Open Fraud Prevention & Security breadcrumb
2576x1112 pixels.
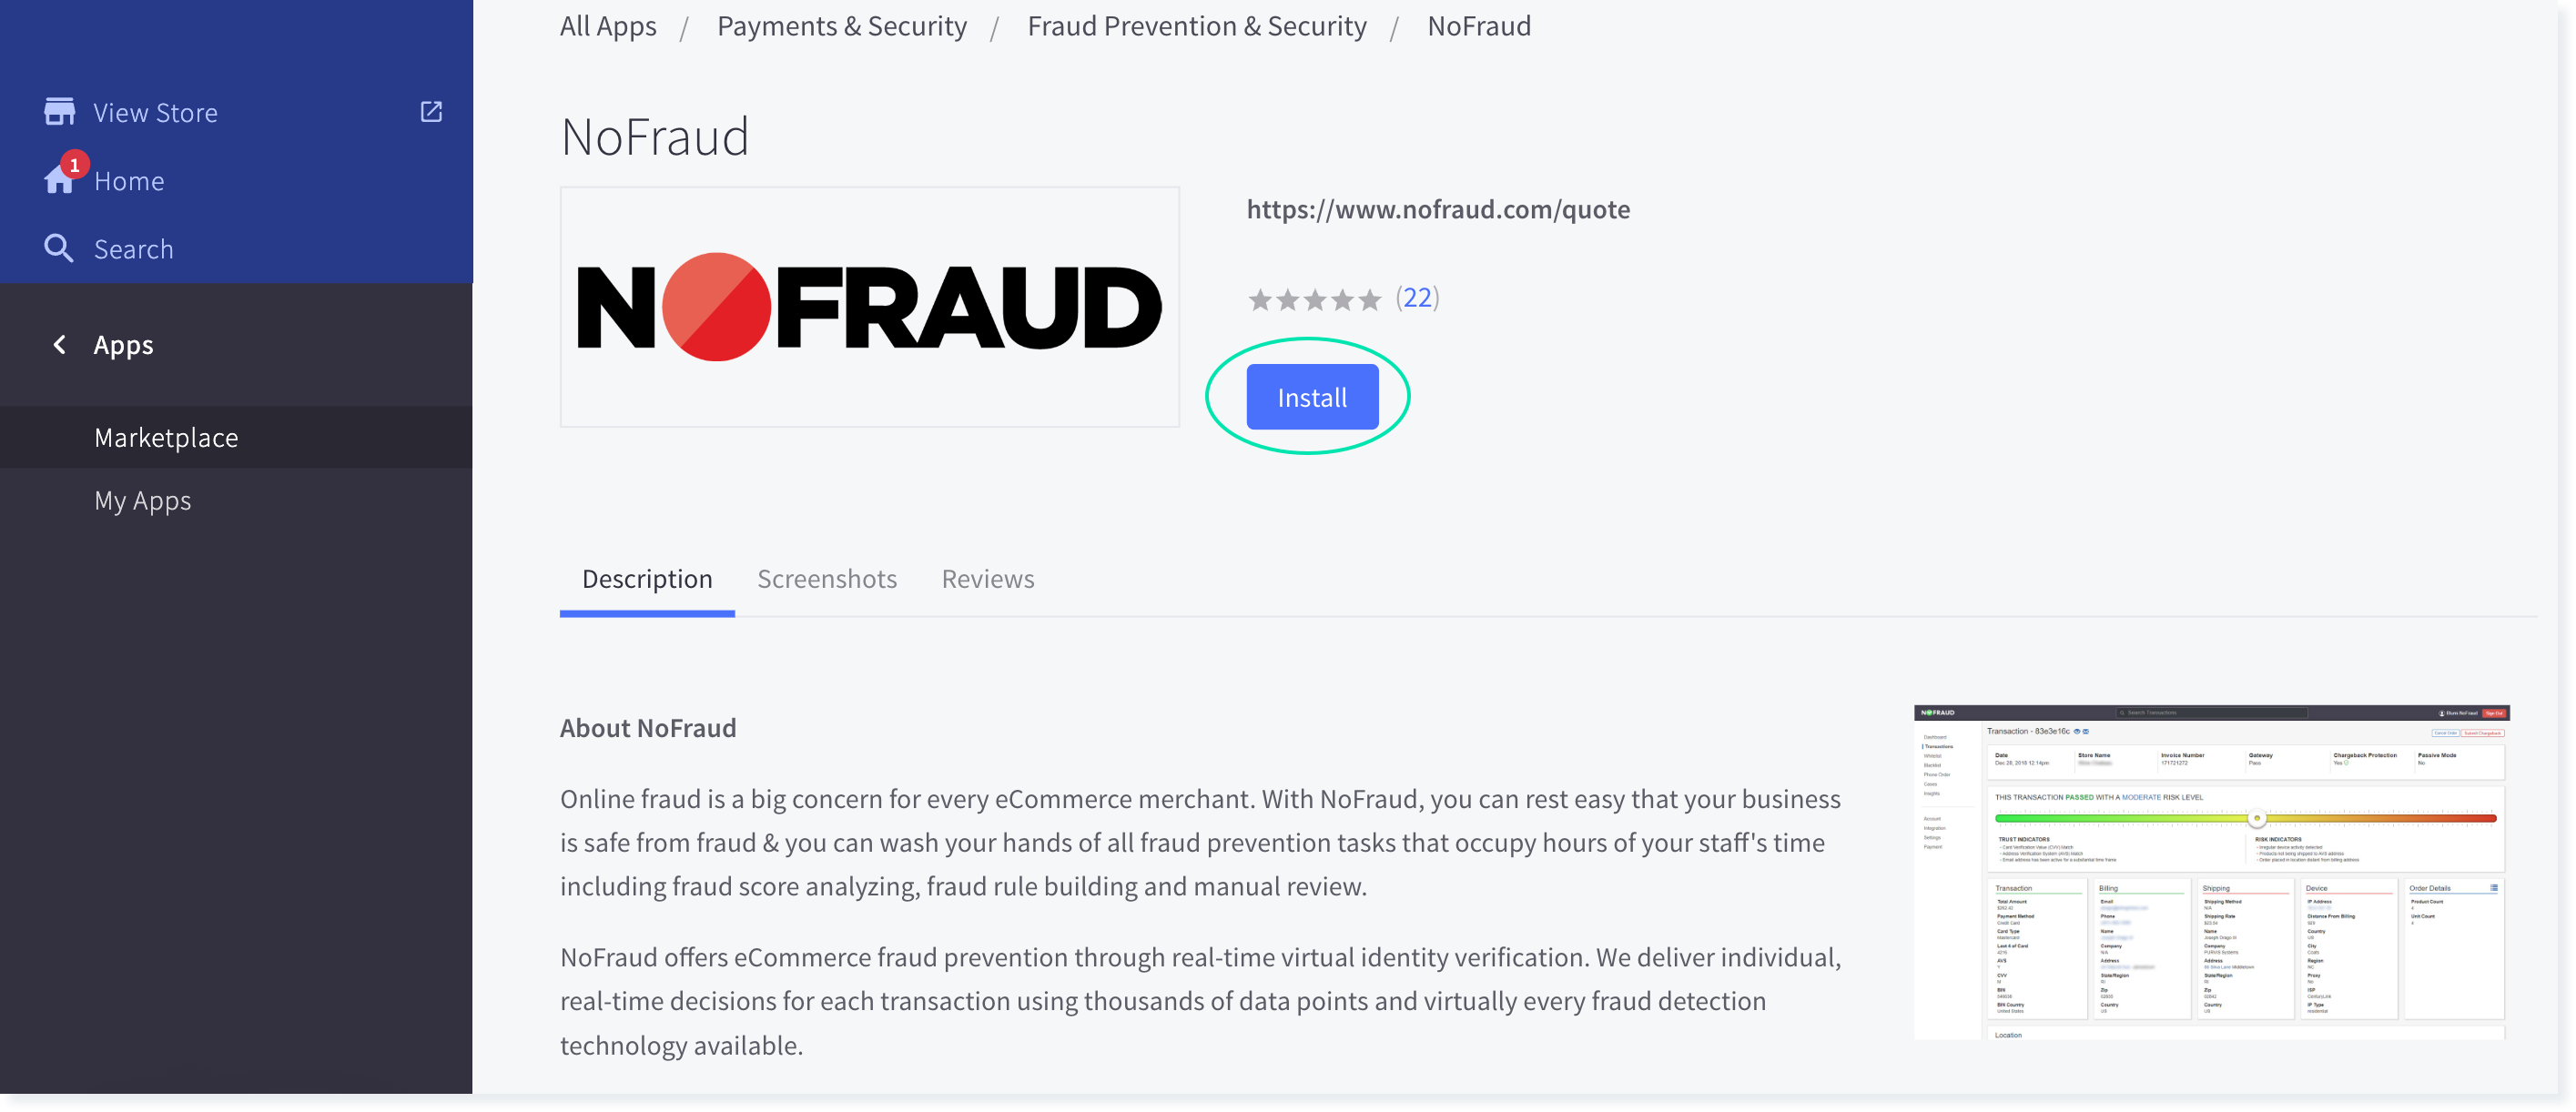1196,26
